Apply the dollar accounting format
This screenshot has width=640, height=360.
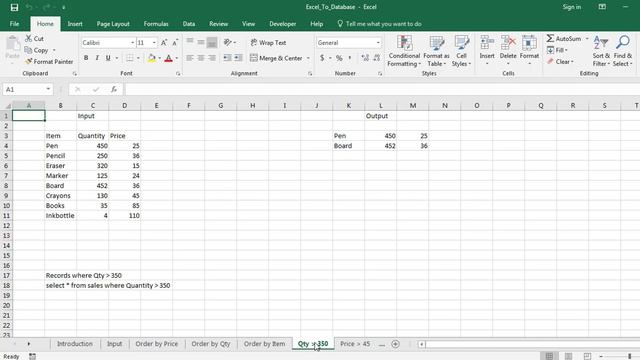322,58
